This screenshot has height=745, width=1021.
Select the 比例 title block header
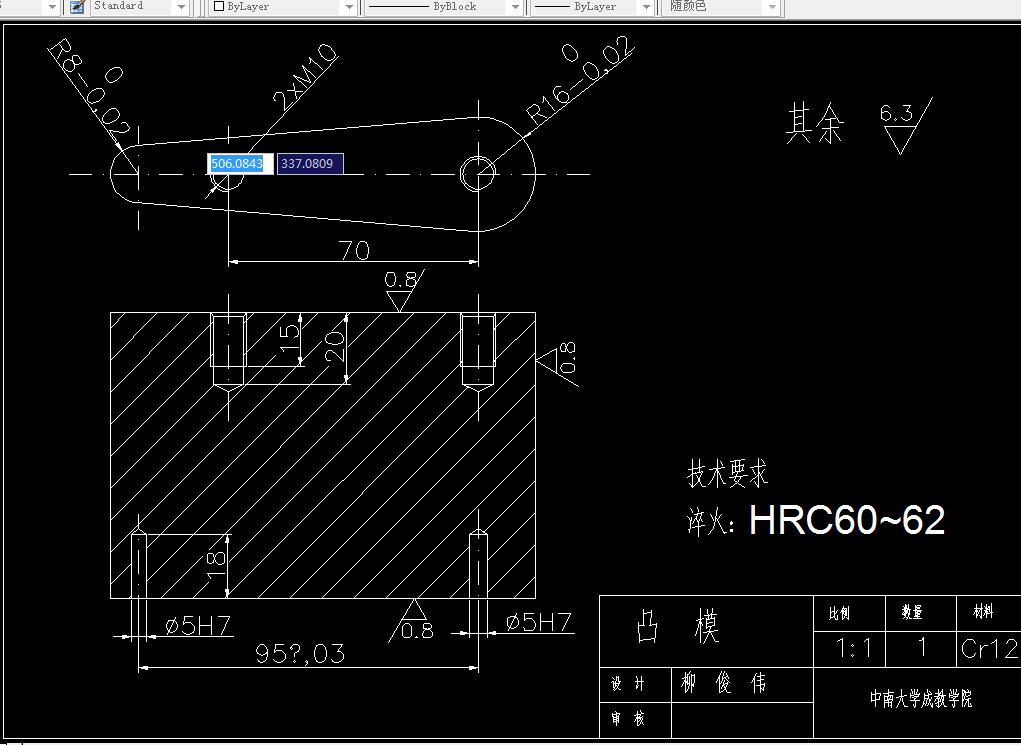pos(839,613)
